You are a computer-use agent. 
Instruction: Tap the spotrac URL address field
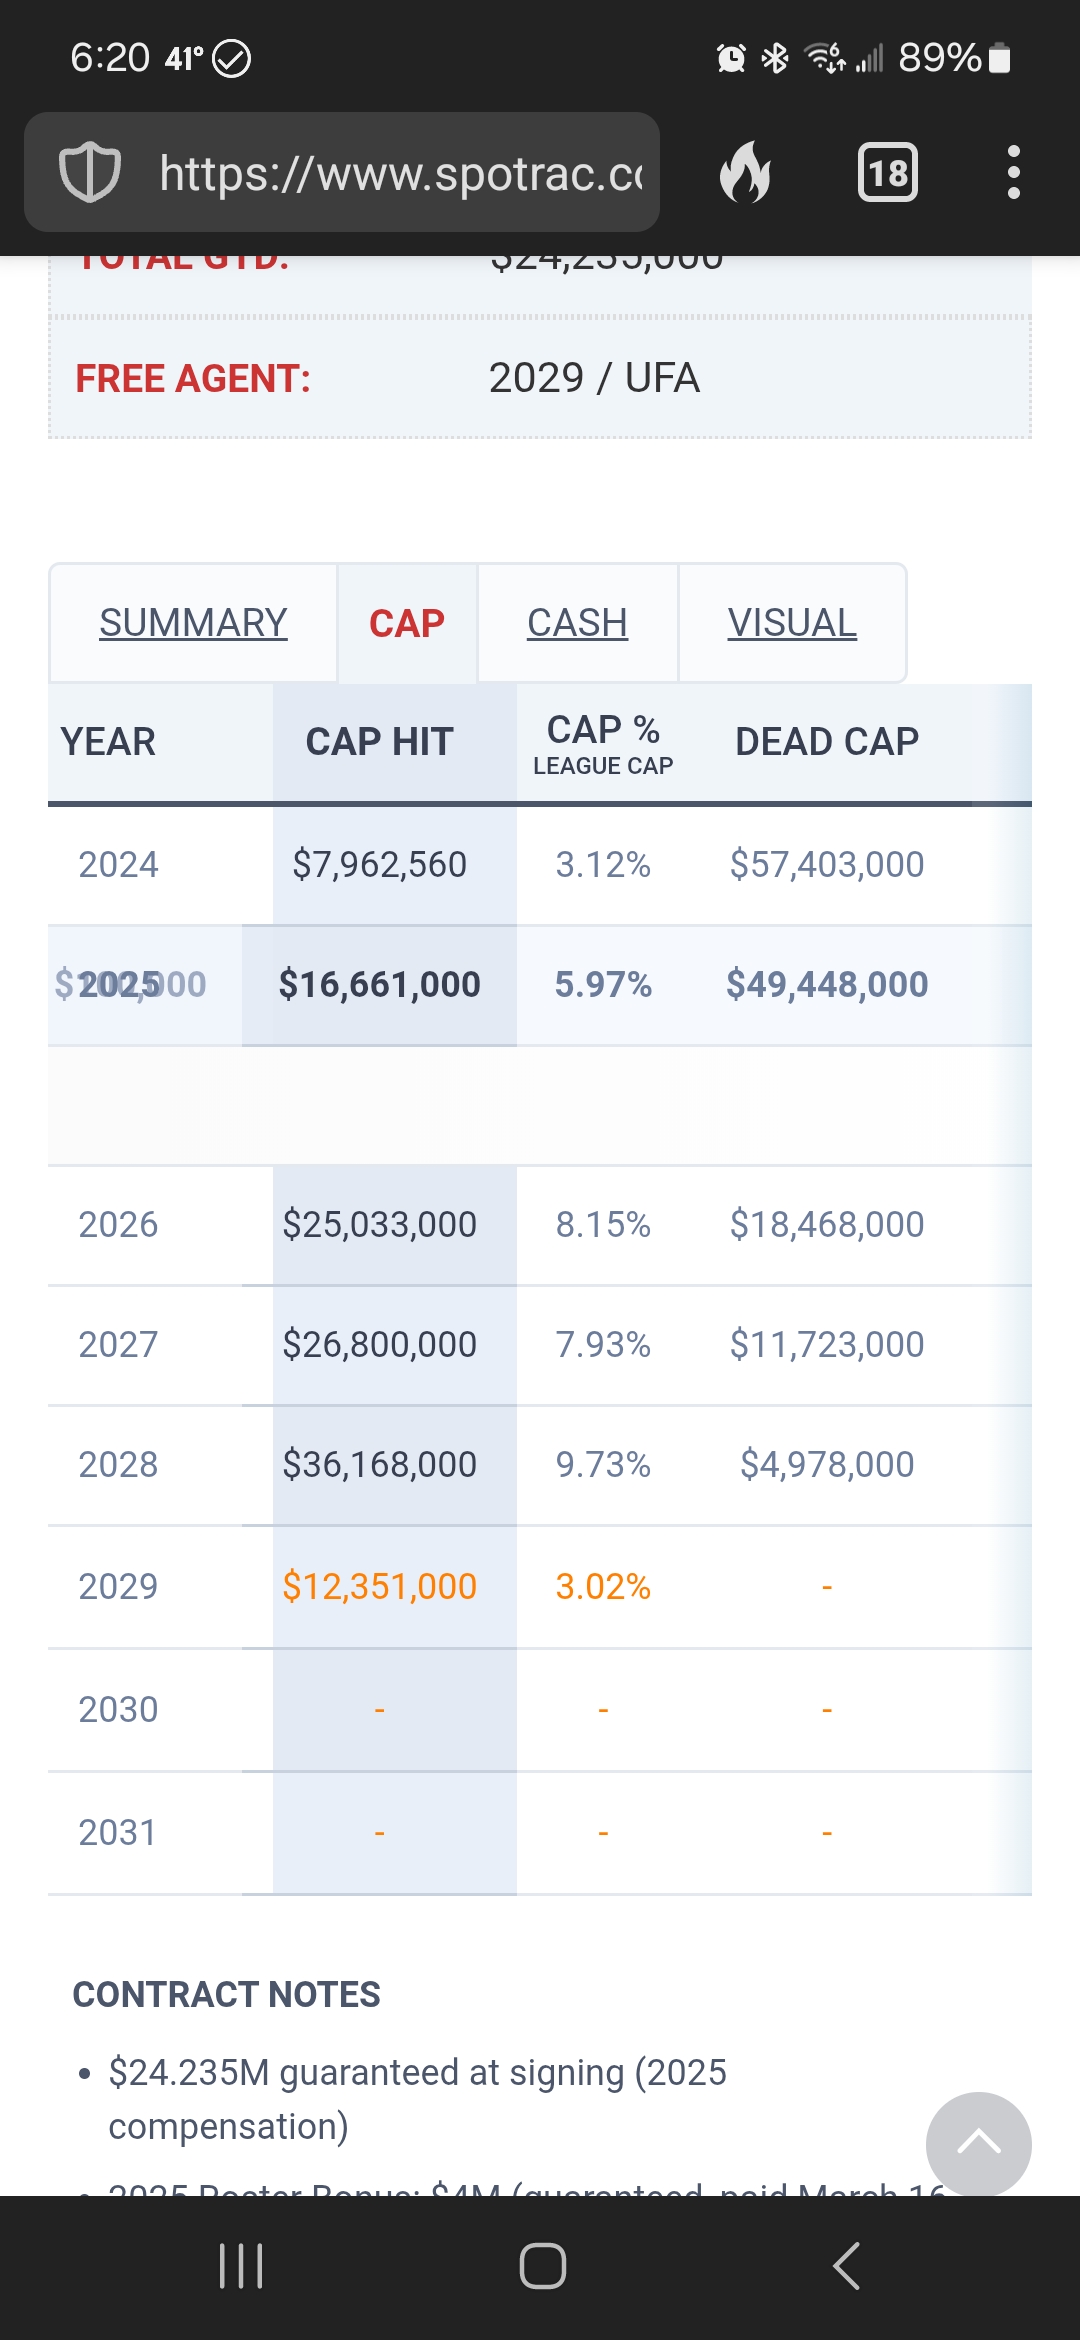pyautogui.click(x=400, y=173)
